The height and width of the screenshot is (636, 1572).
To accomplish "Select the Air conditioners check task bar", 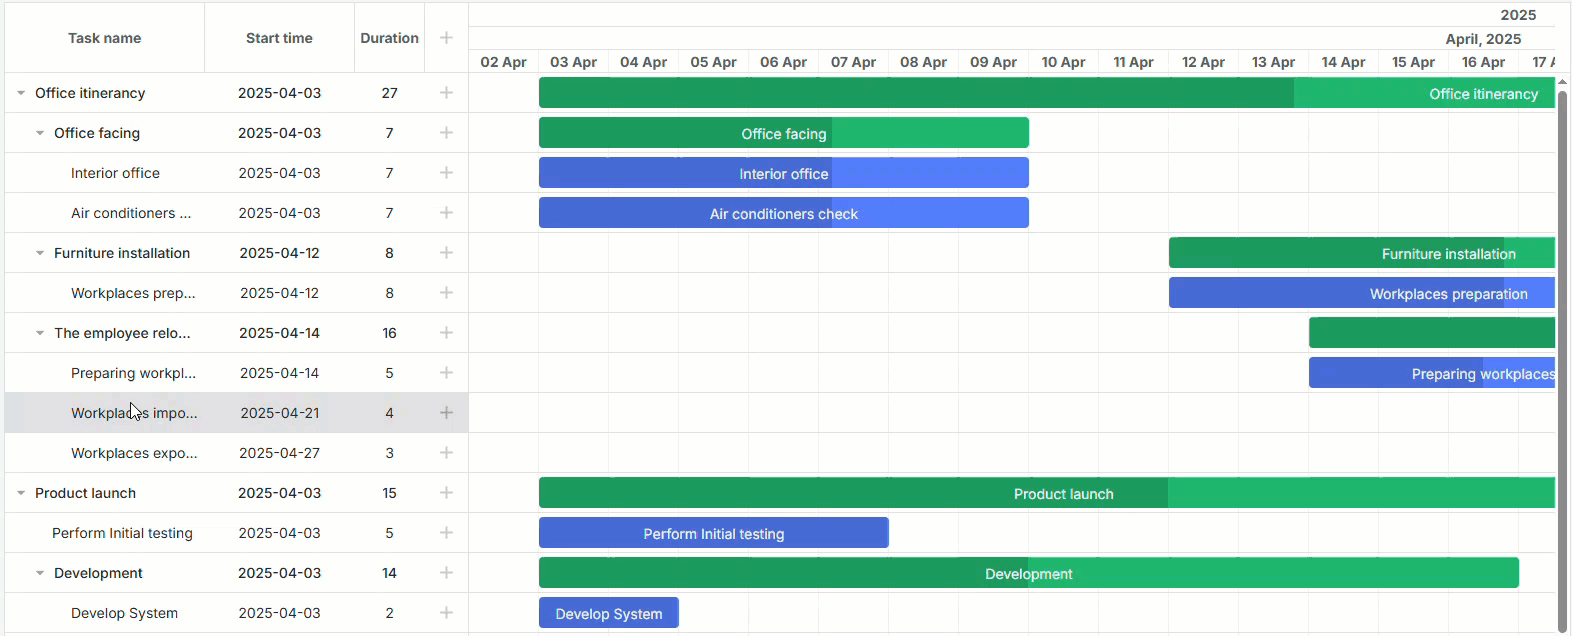I will click(784, 213).
